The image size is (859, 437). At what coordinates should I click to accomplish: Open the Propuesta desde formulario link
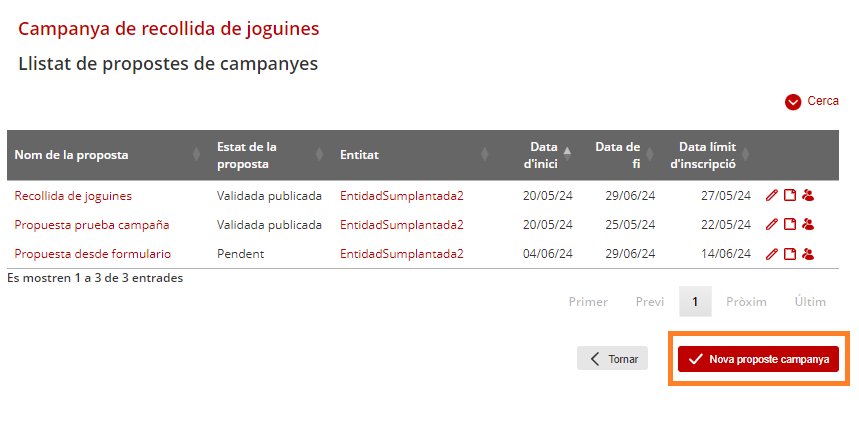tap(93, 254)
